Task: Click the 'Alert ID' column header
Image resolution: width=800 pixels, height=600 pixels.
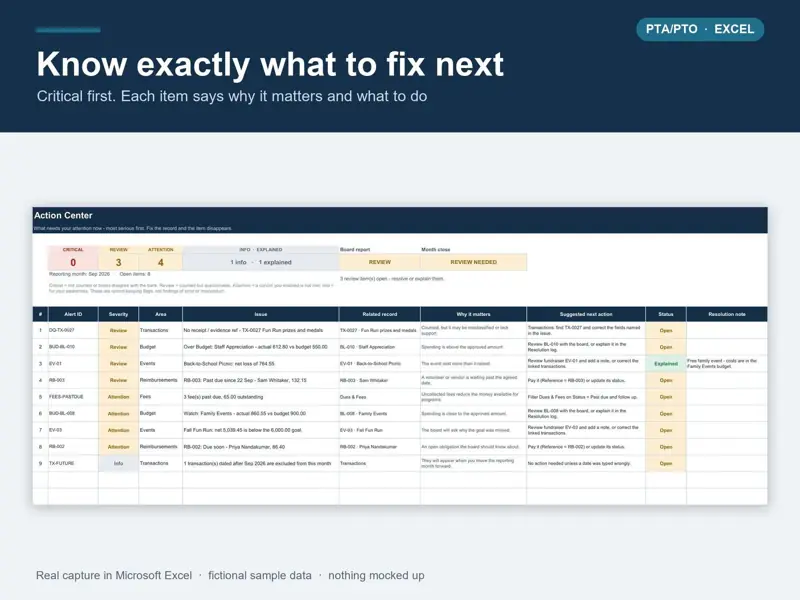Action: coord(73,314)
